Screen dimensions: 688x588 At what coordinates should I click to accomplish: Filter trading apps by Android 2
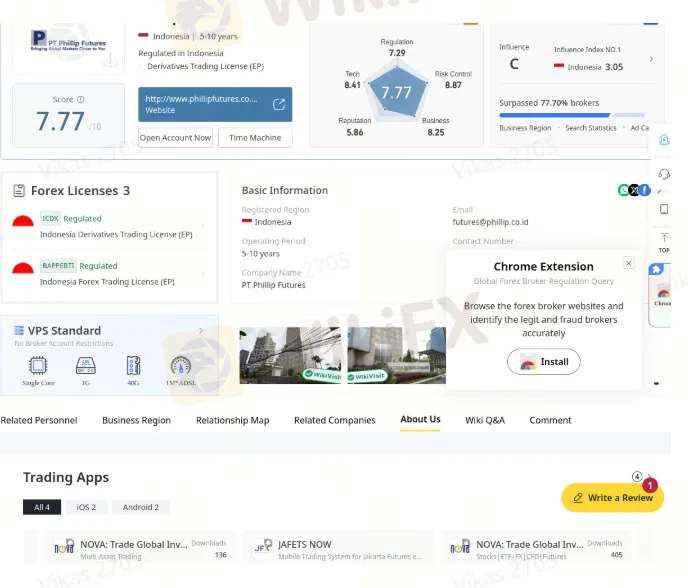click(x=141, y=507)
